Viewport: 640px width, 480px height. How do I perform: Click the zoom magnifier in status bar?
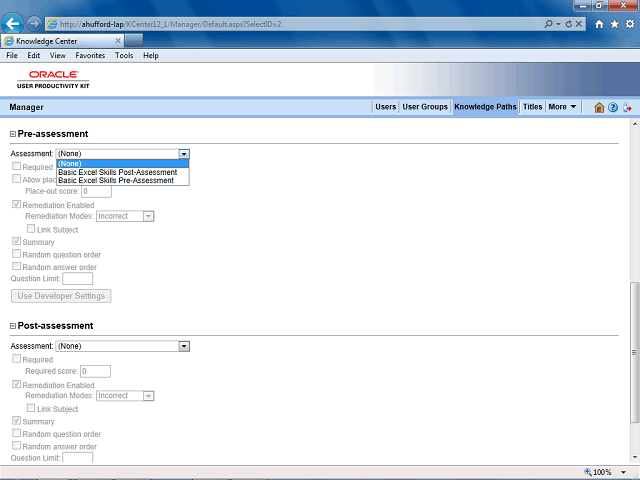click(x=588, y=472)
